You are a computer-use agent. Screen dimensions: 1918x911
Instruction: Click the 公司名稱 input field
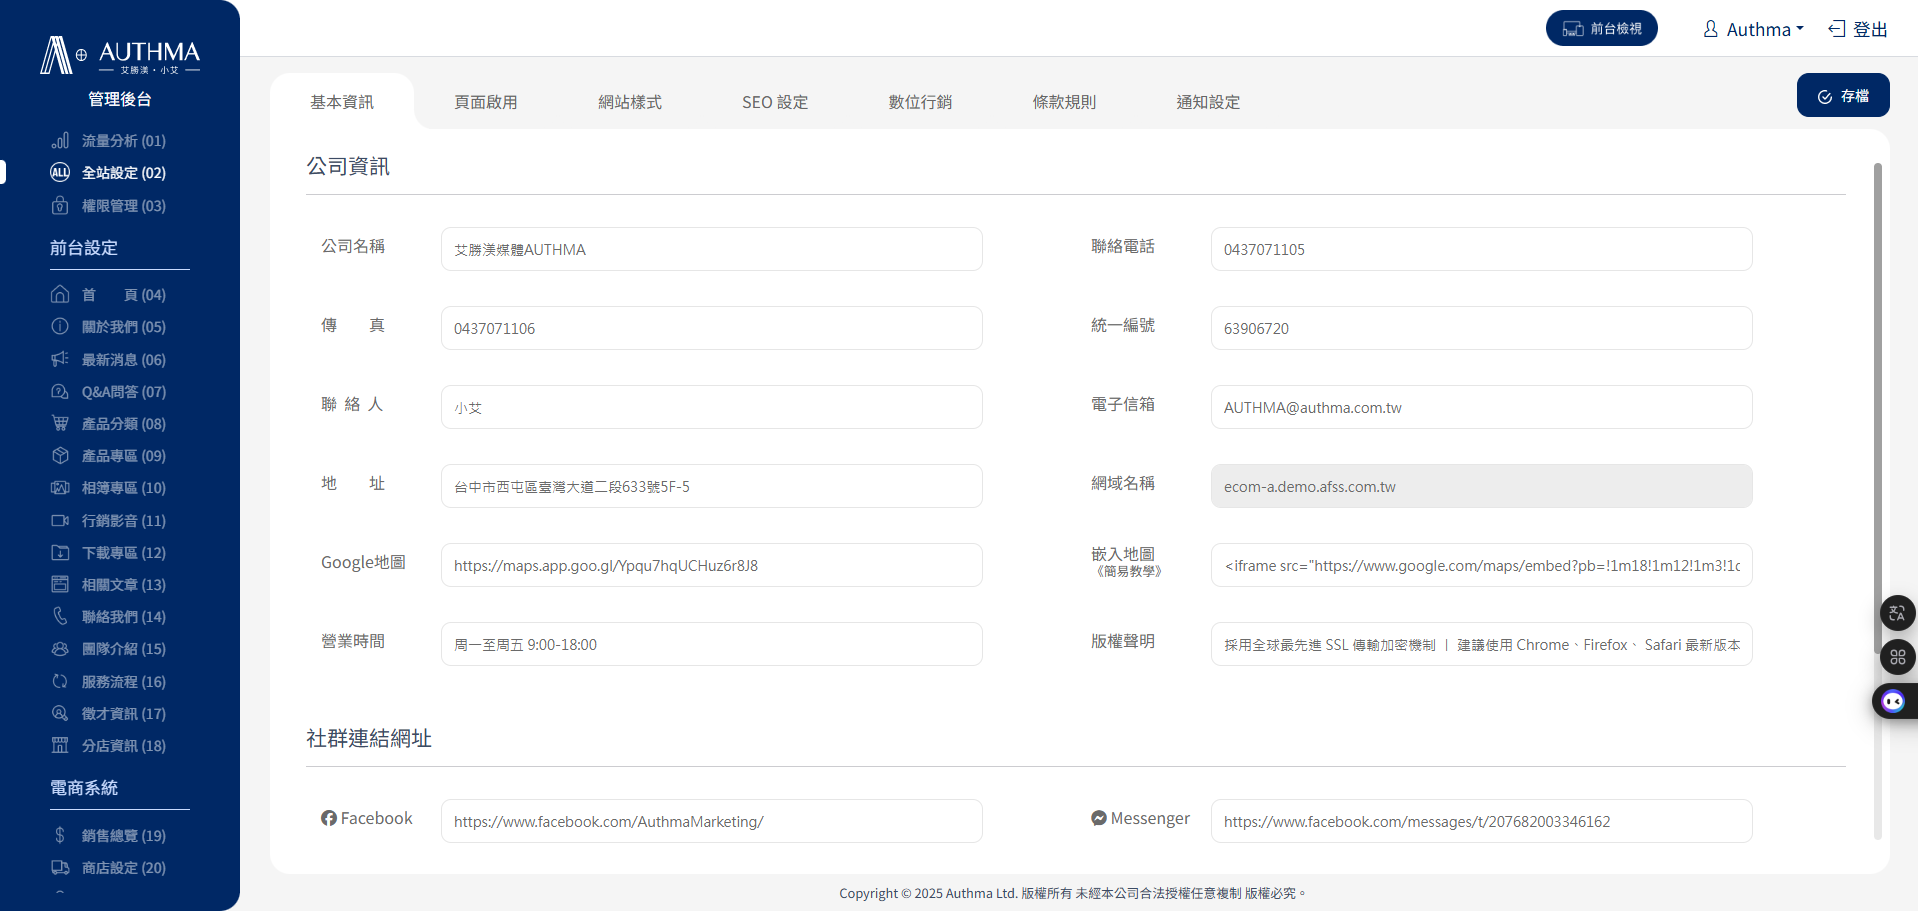(x=711, y=249)
